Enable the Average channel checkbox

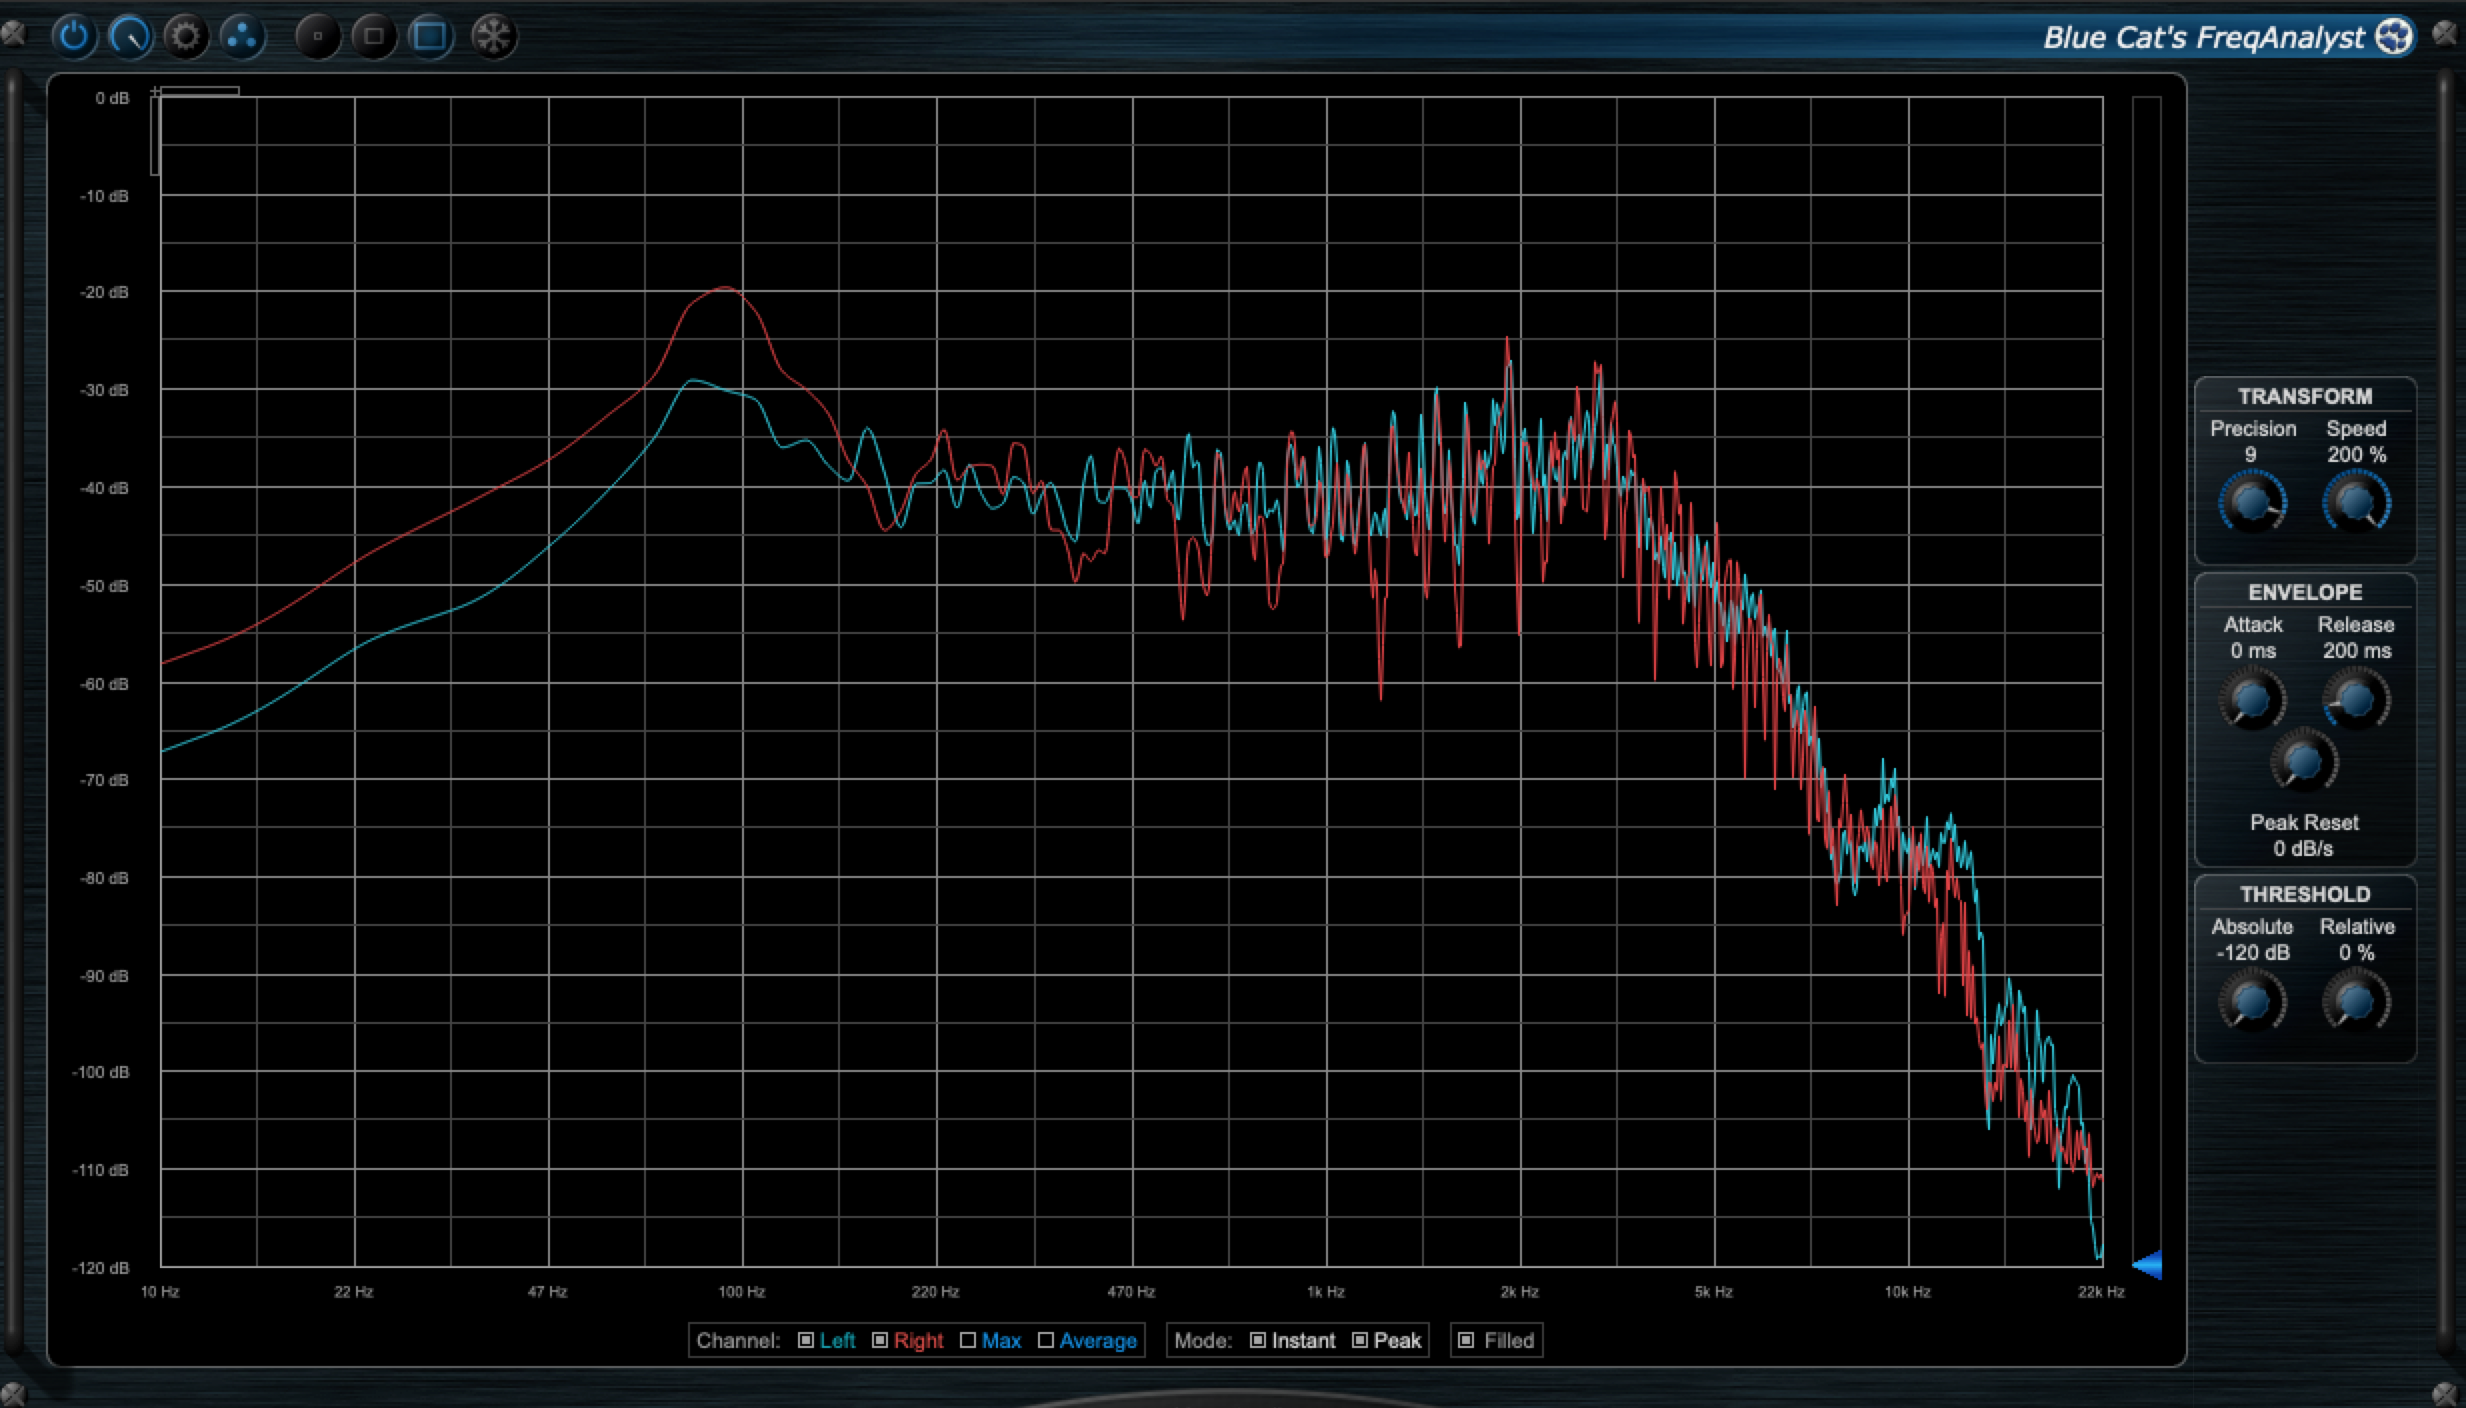click(1046, 1340)
